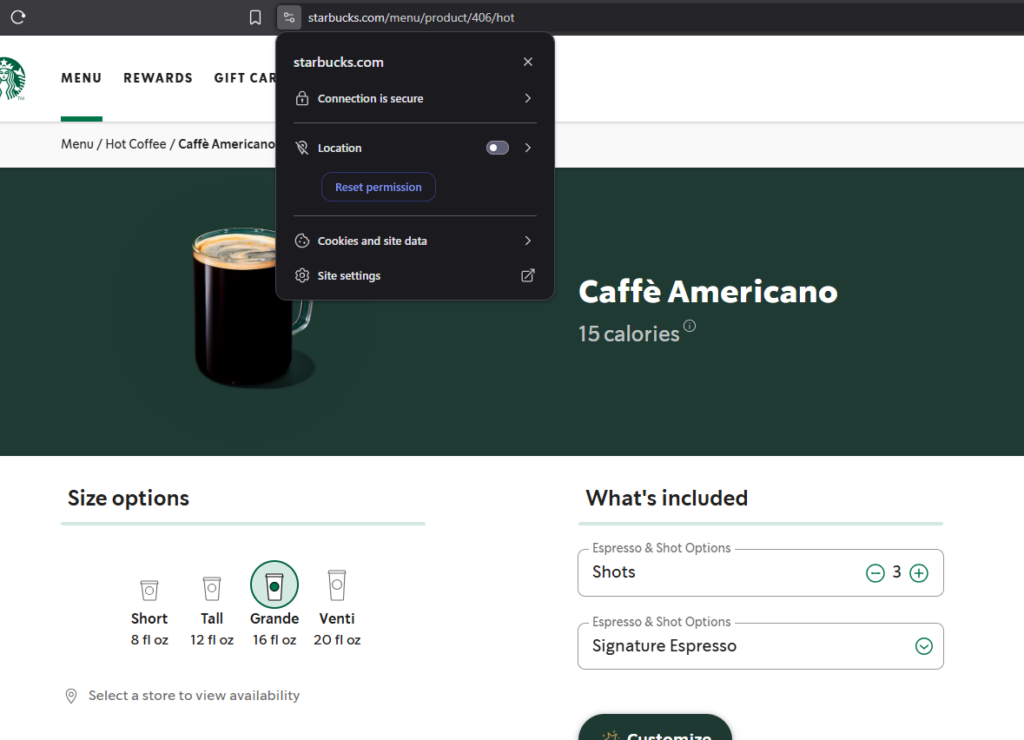The height and width of the screenshot is (740, 1024).
Task: Click the 15 calories text
Action: [x=629, y=334]
